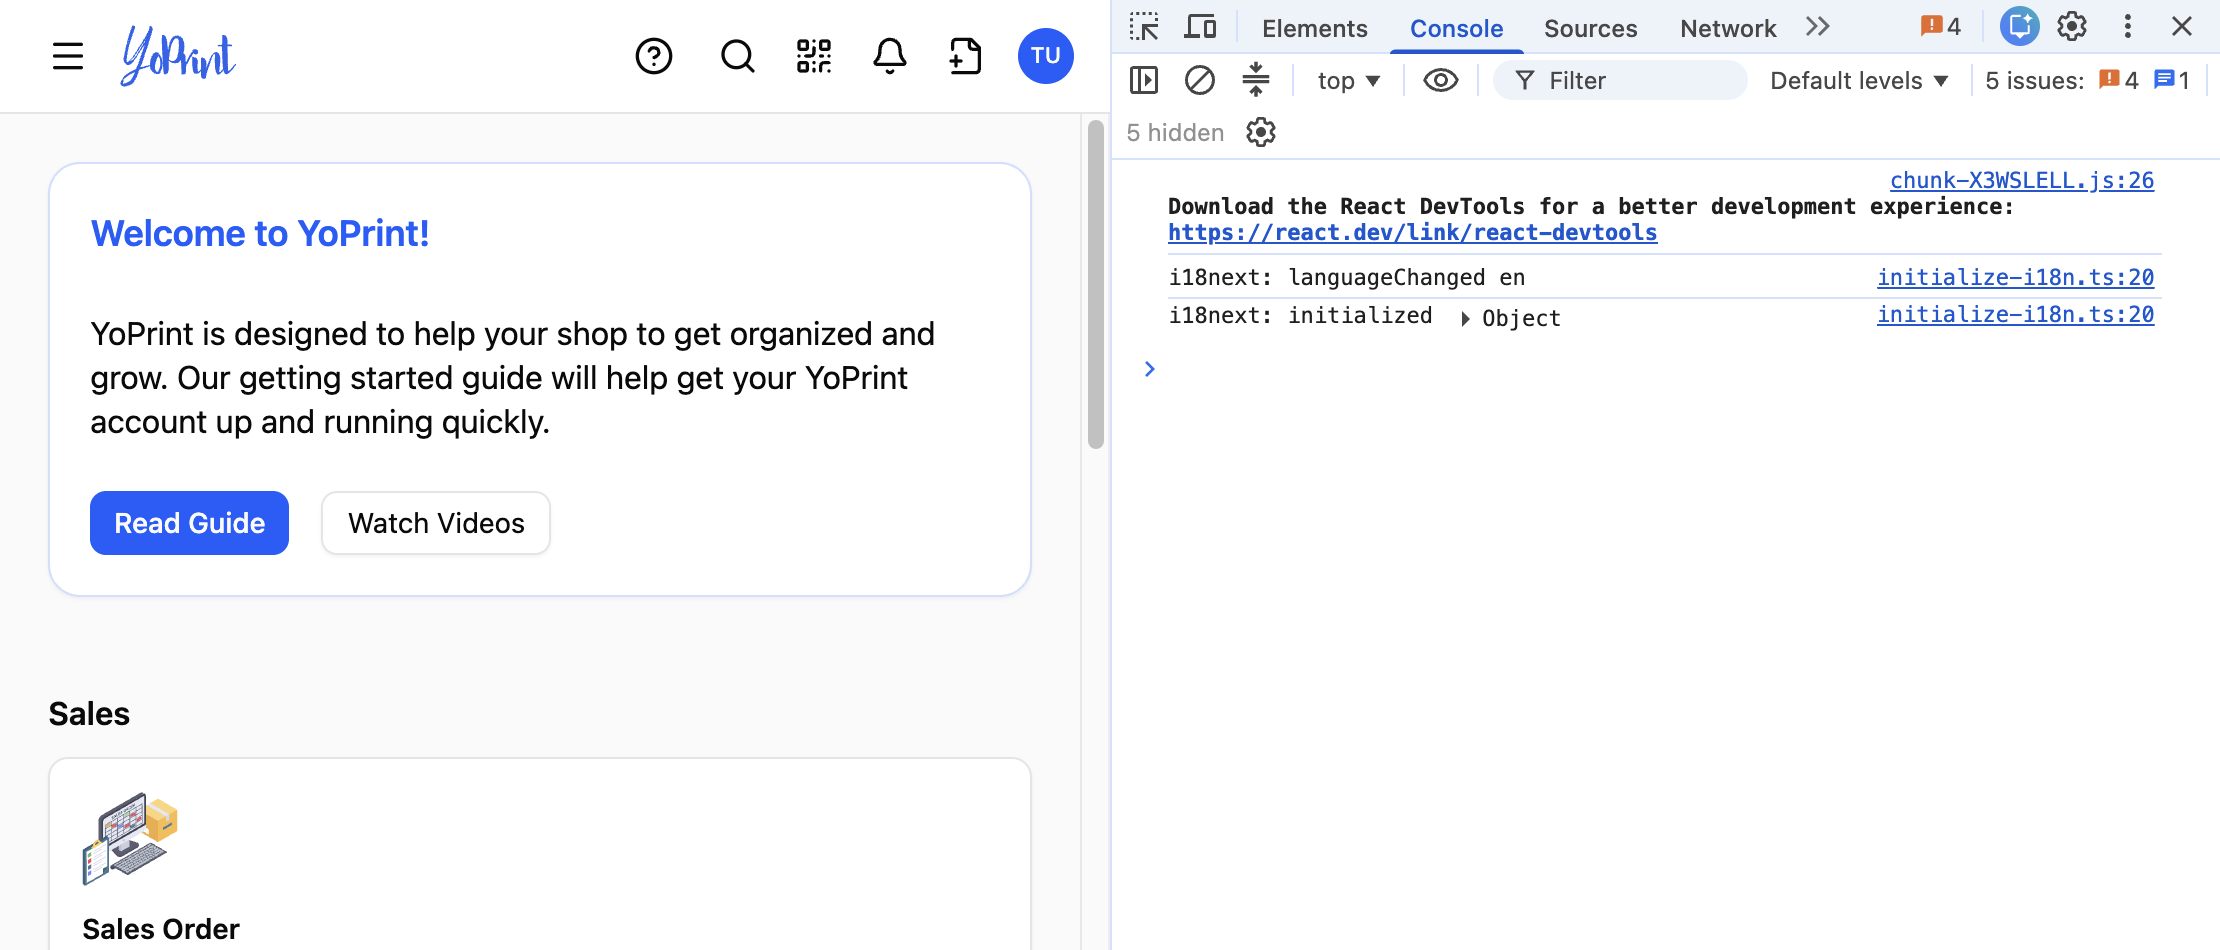Click the YoPrint logo
This screenshot has width=2220, height=950.
[x=178, y=55]
